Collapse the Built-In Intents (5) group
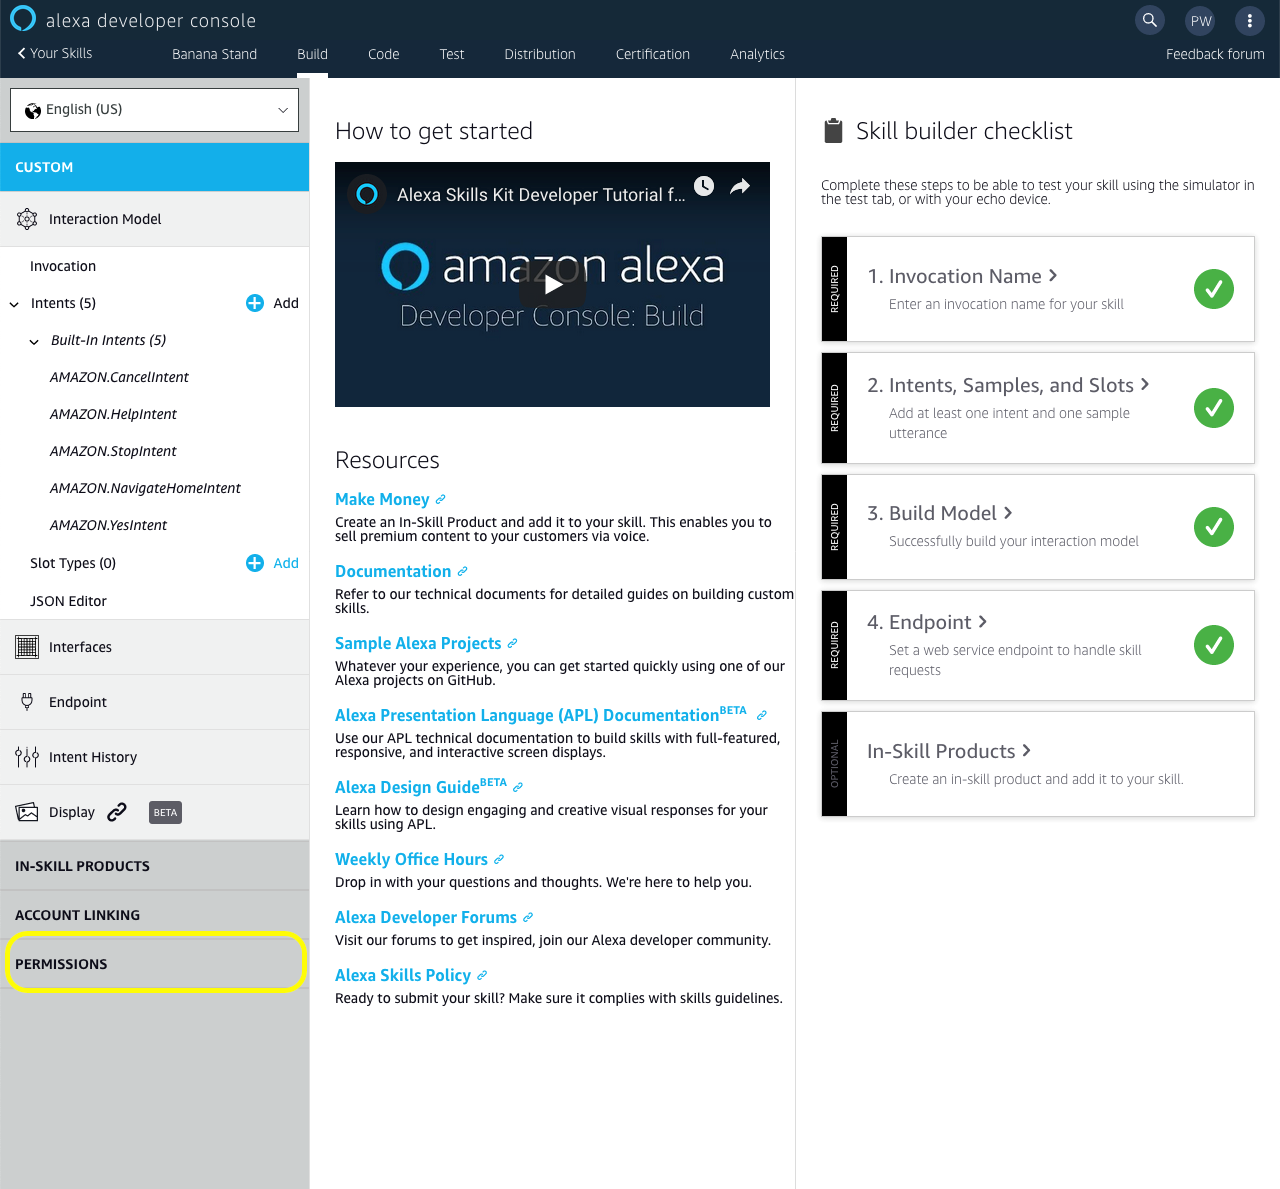Viewport: 1280px width, 1189px height. click(34, 341)
